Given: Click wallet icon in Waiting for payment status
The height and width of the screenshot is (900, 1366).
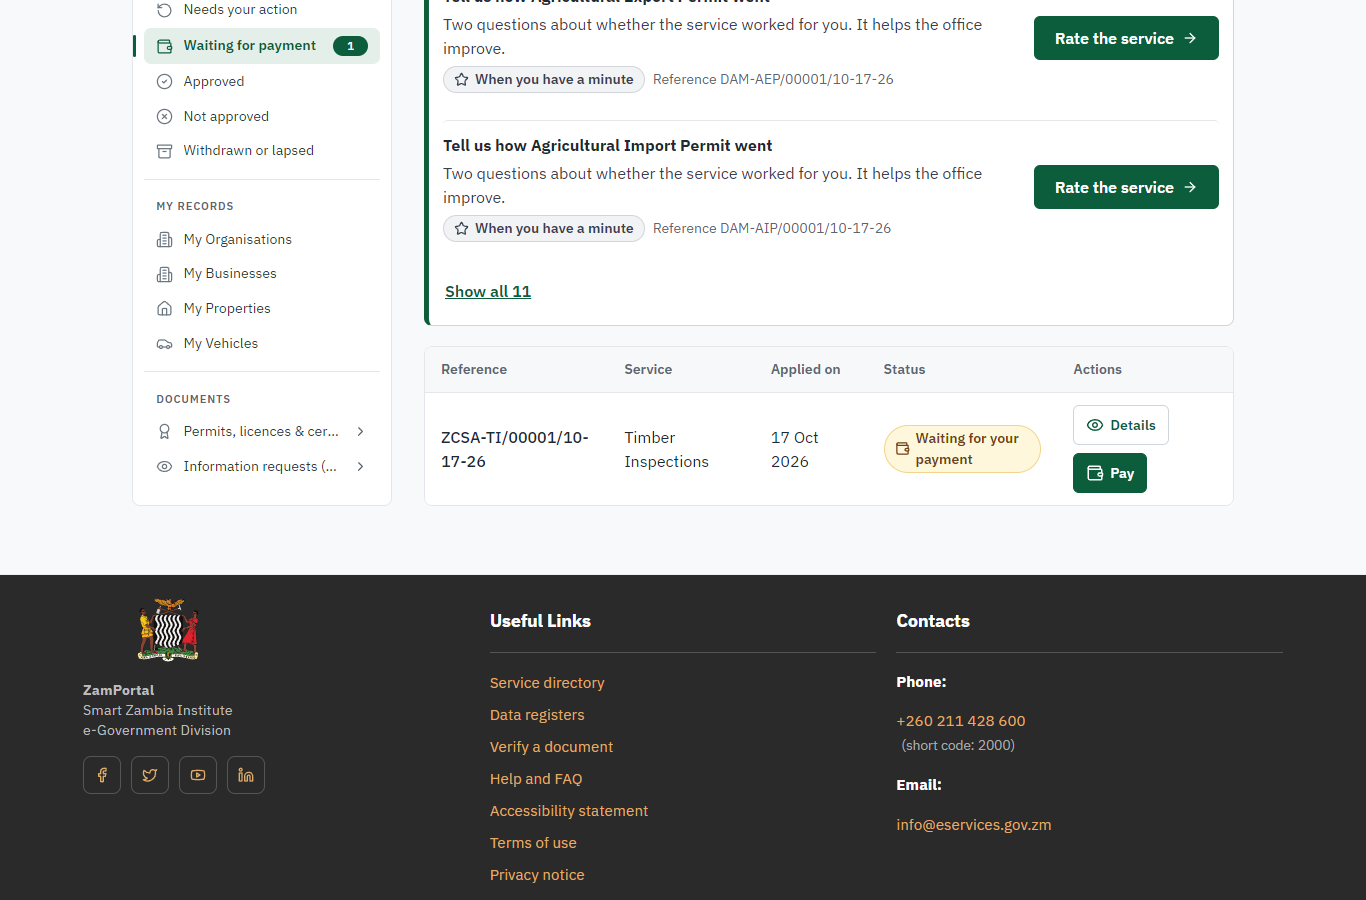Looking at the screenshot, I should [902, 449].
